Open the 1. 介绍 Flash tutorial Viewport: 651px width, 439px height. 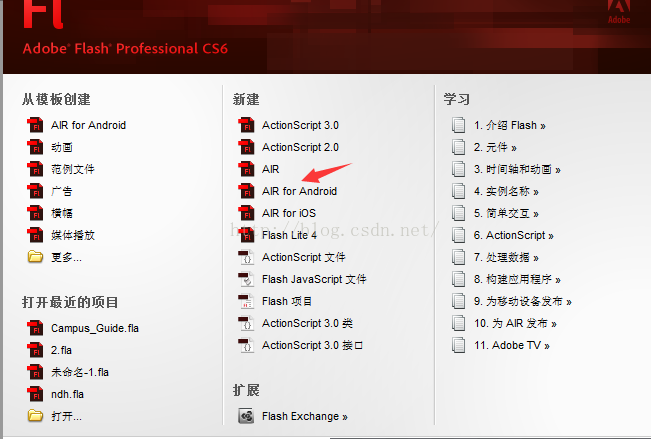[510, 125]
